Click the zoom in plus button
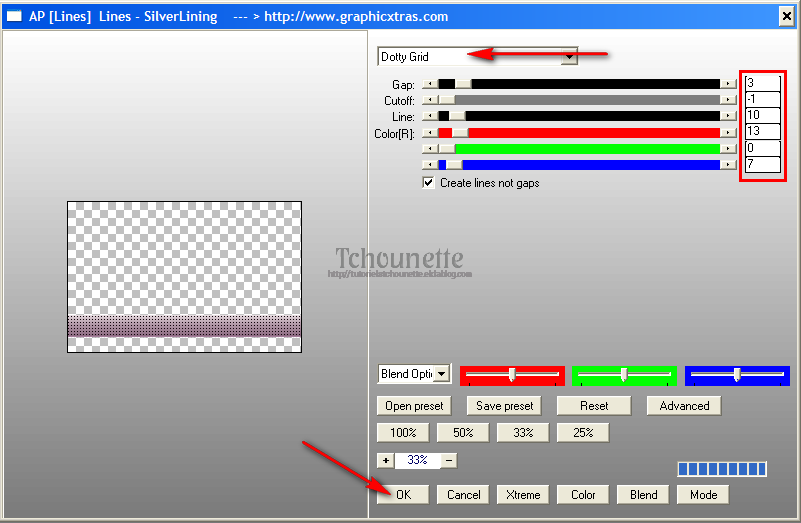 pos(385,461)
